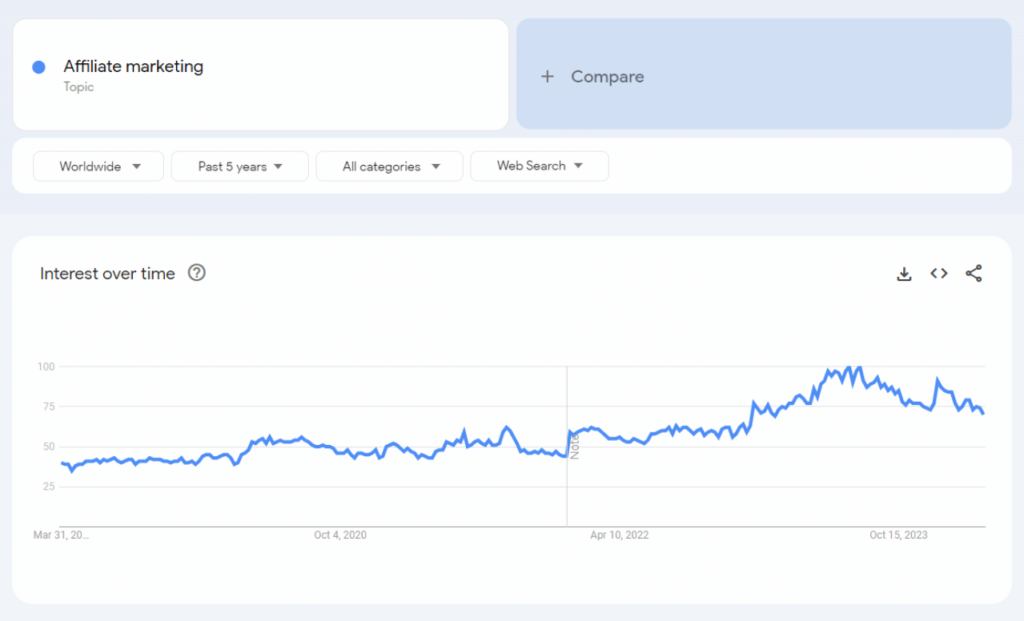1024x621 pixels.
Task: Click the 25 value on the y-axis
Action: coord(48,486)
